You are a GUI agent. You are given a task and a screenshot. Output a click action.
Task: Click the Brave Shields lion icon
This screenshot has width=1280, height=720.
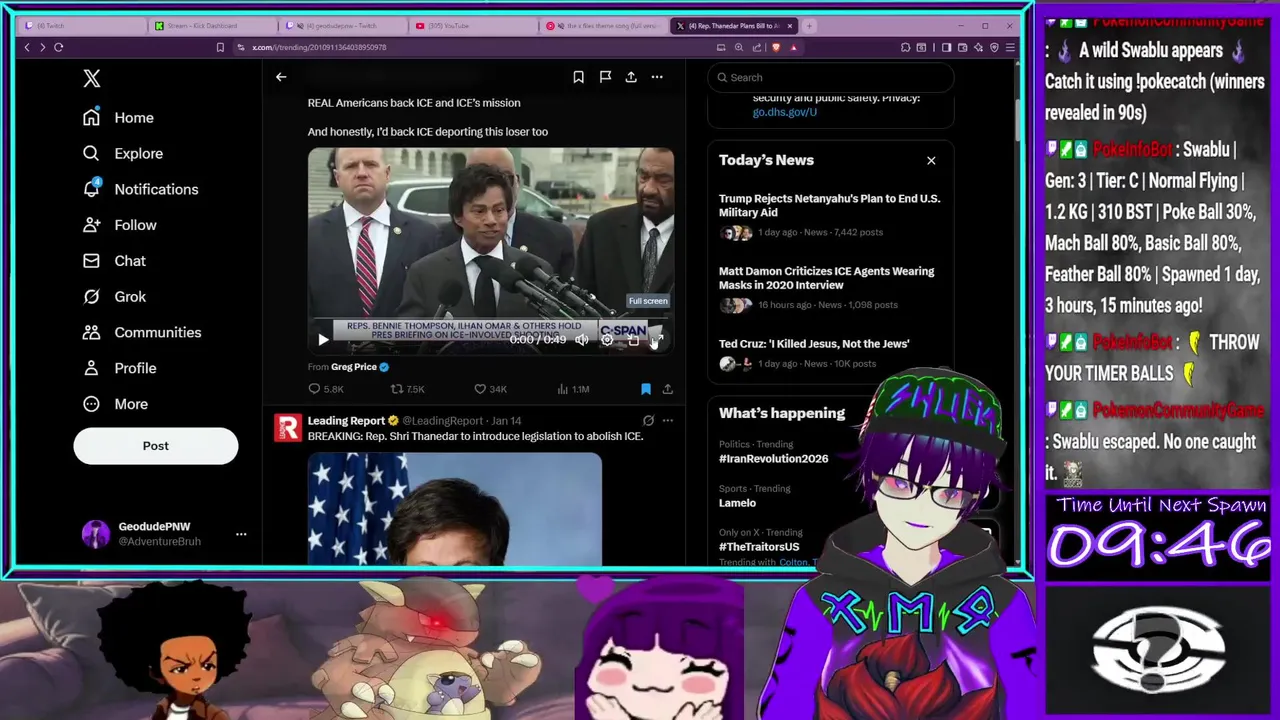pos(776,47)
